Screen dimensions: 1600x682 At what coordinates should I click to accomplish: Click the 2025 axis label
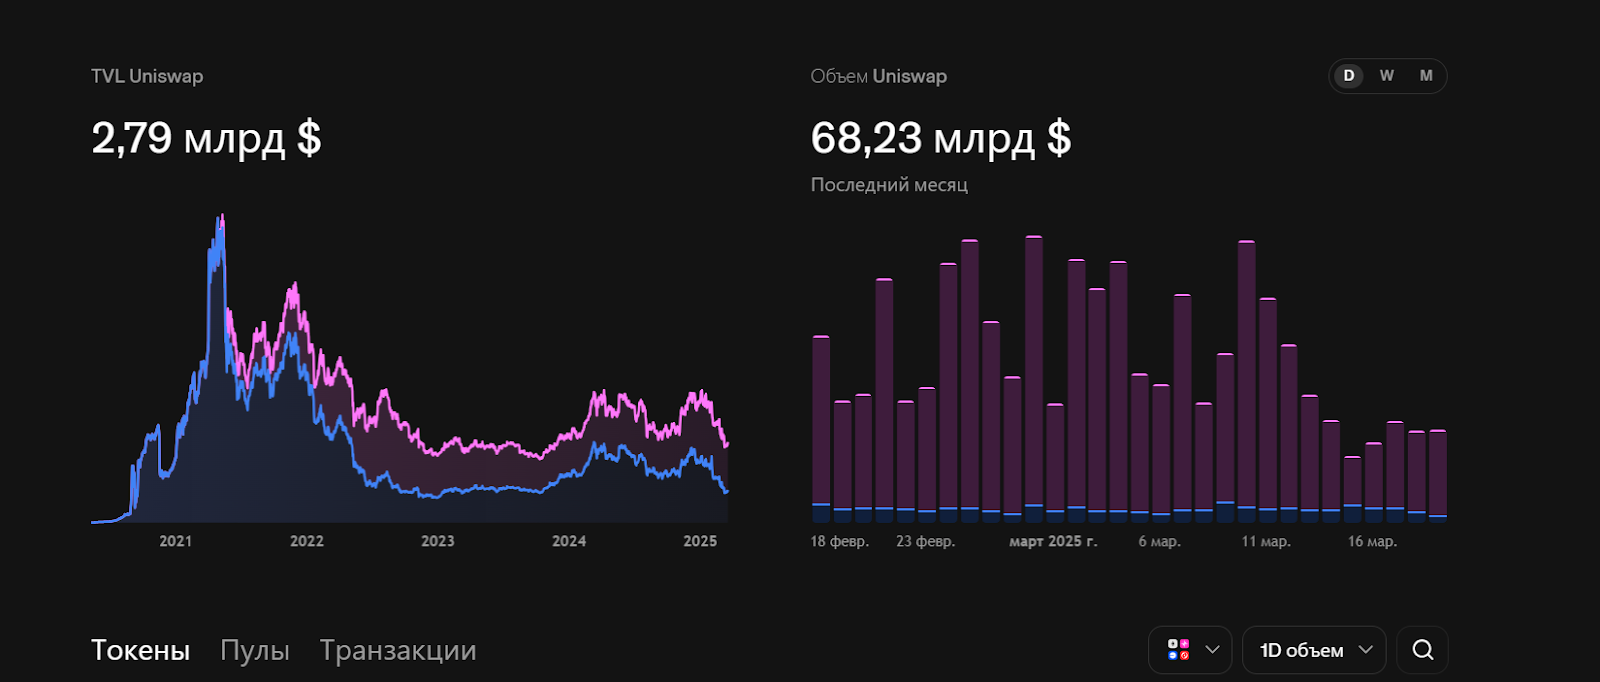pyautogui.click(x=700, y=541)
